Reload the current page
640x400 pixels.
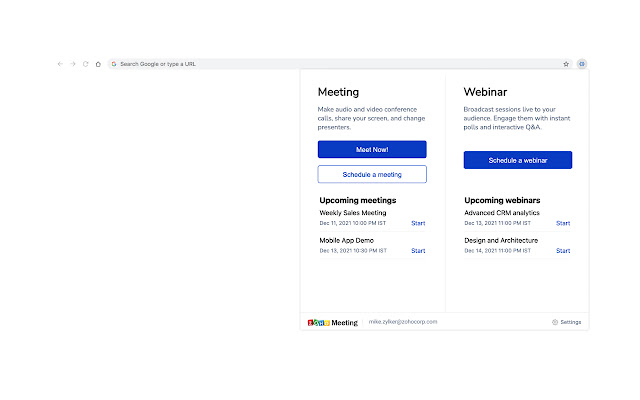click(x=85, y=64)
